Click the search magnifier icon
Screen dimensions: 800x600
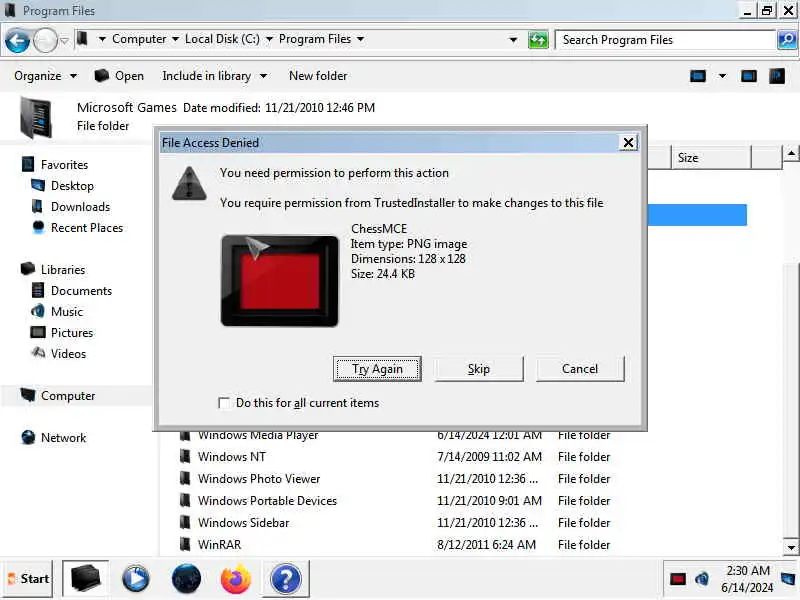(786, 40)
